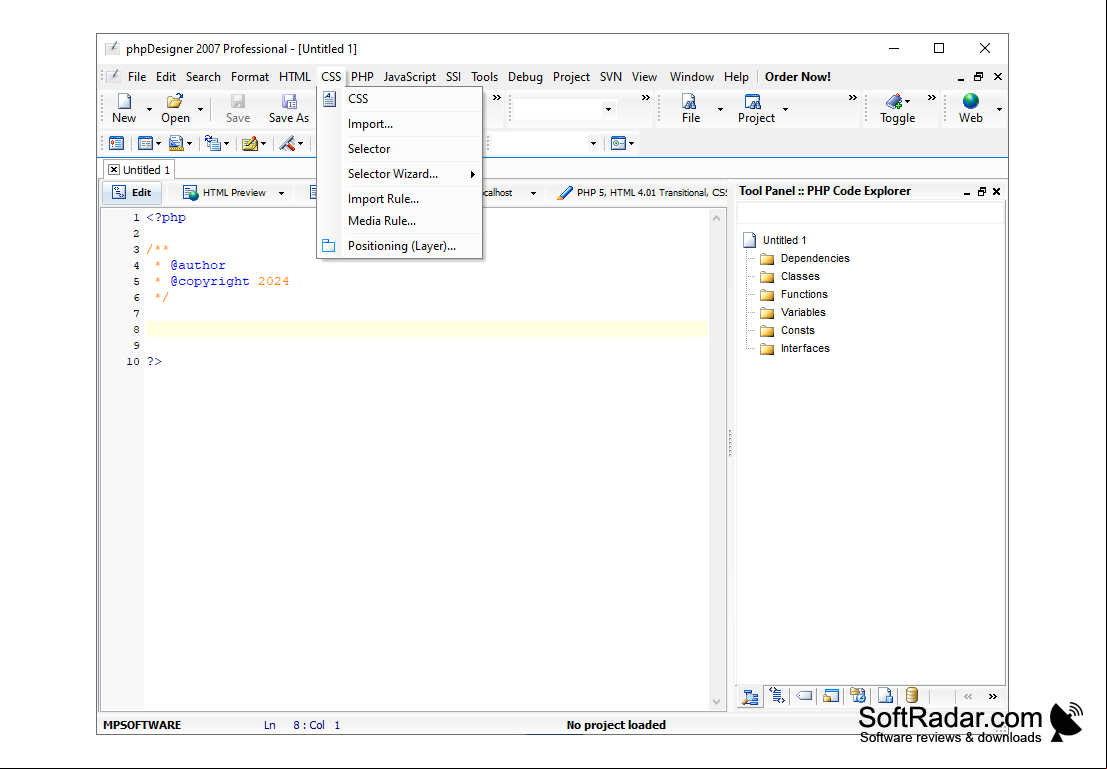Open the SVN menu
Viewport: 1107px width, 769px height.
pos(611,77)
